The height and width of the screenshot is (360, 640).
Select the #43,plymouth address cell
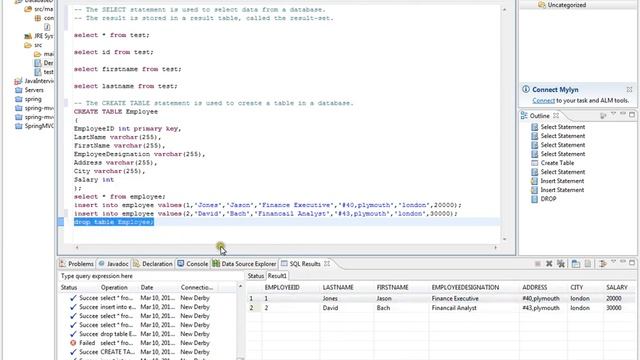click(543, 308)
